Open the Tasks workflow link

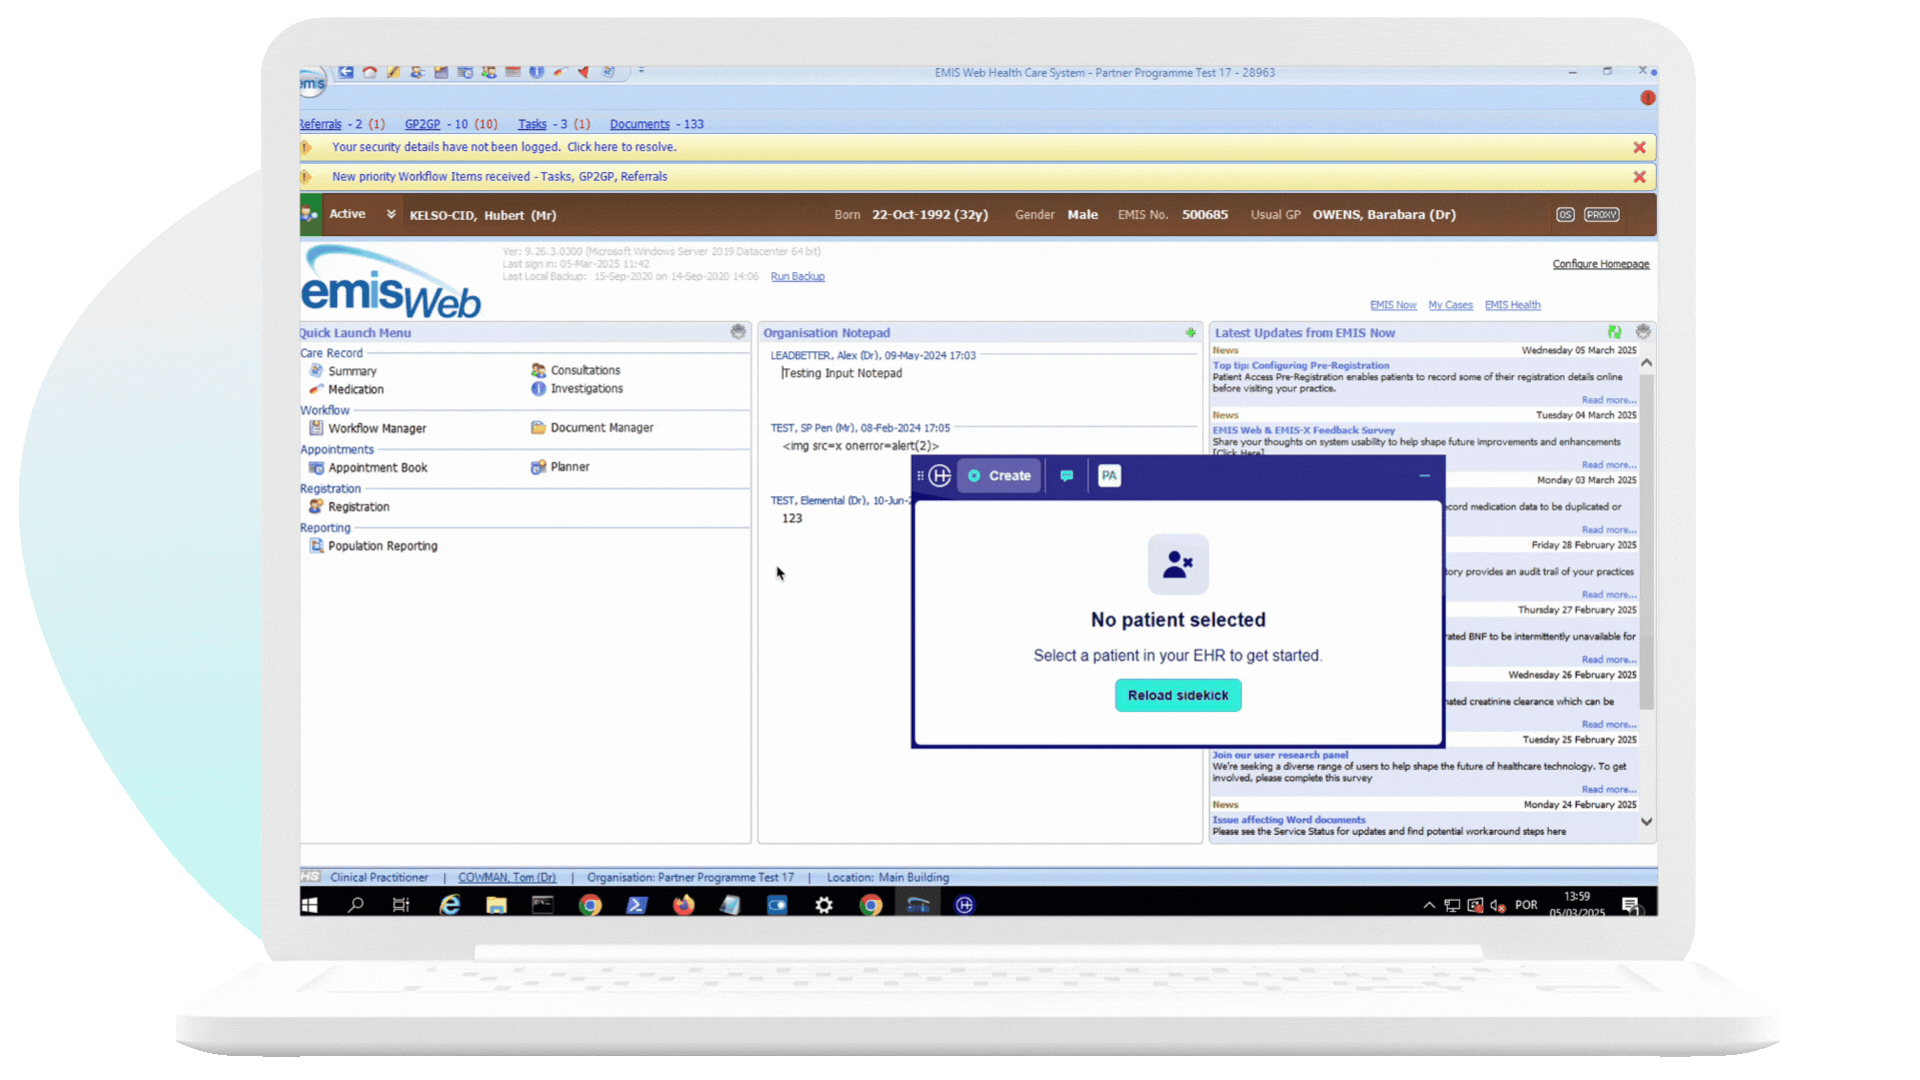532,124
